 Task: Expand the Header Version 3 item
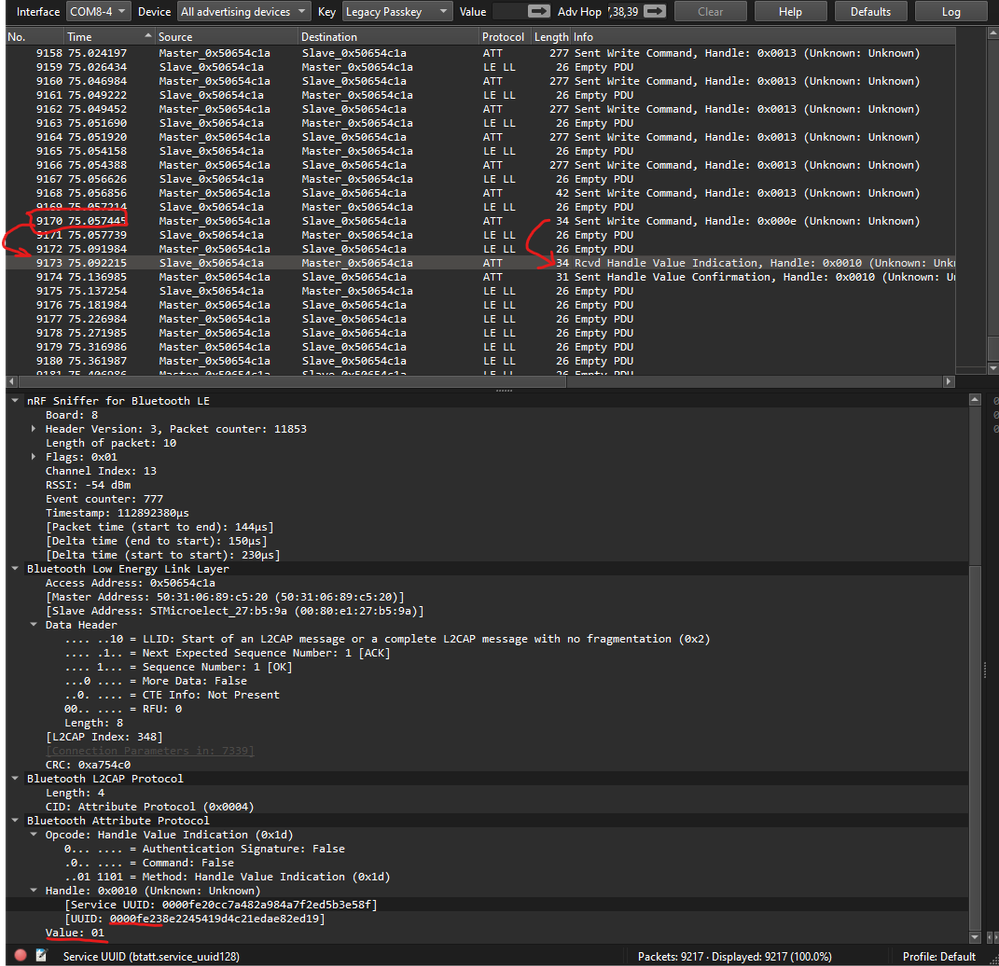click(33, 428)
